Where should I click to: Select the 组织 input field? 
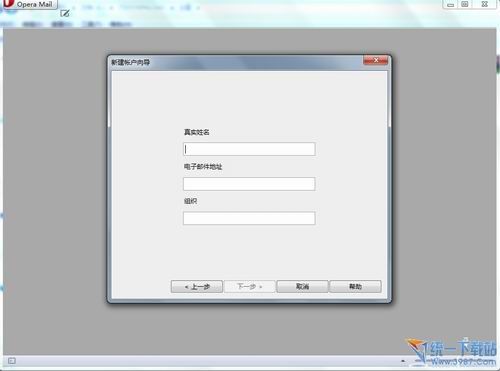249,218
